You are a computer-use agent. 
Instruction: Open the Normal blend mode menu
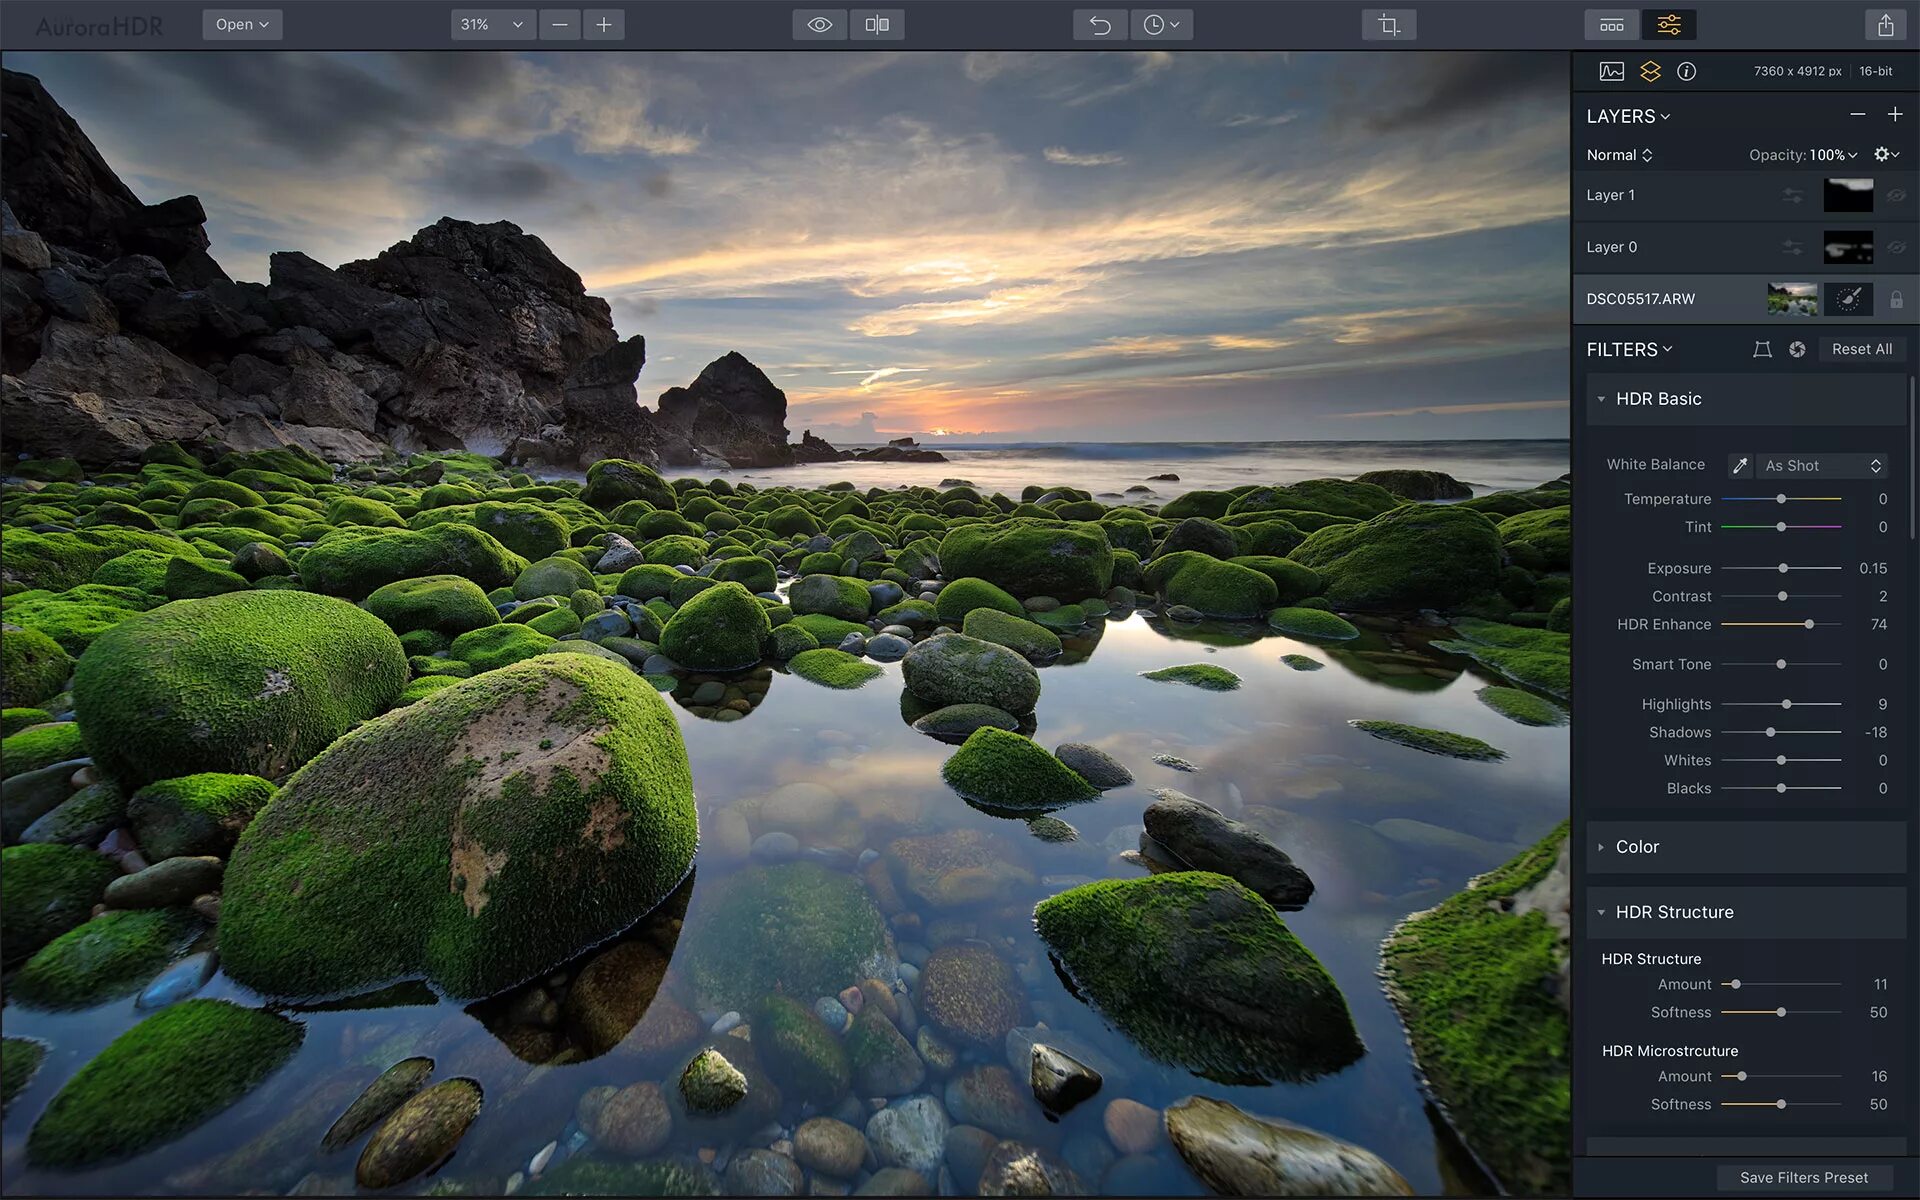[1619, 155]
